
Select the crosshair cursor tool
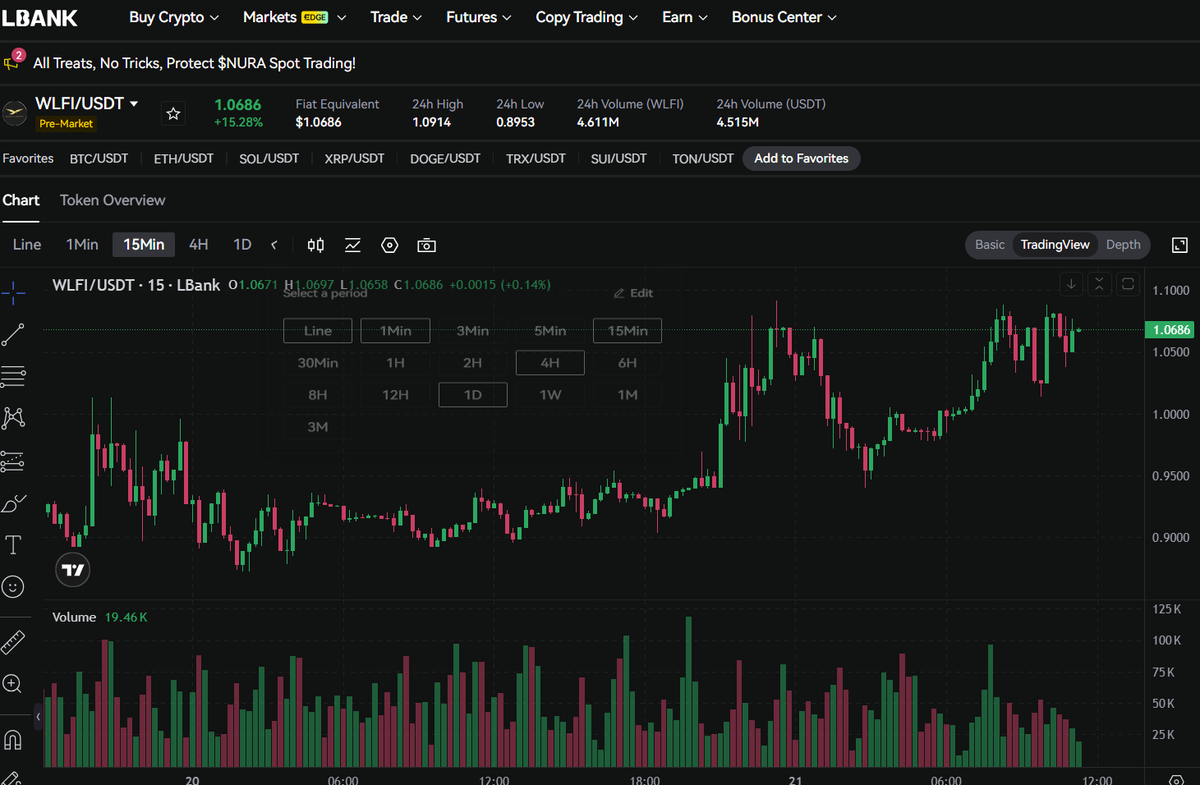[x=14, y=292]
